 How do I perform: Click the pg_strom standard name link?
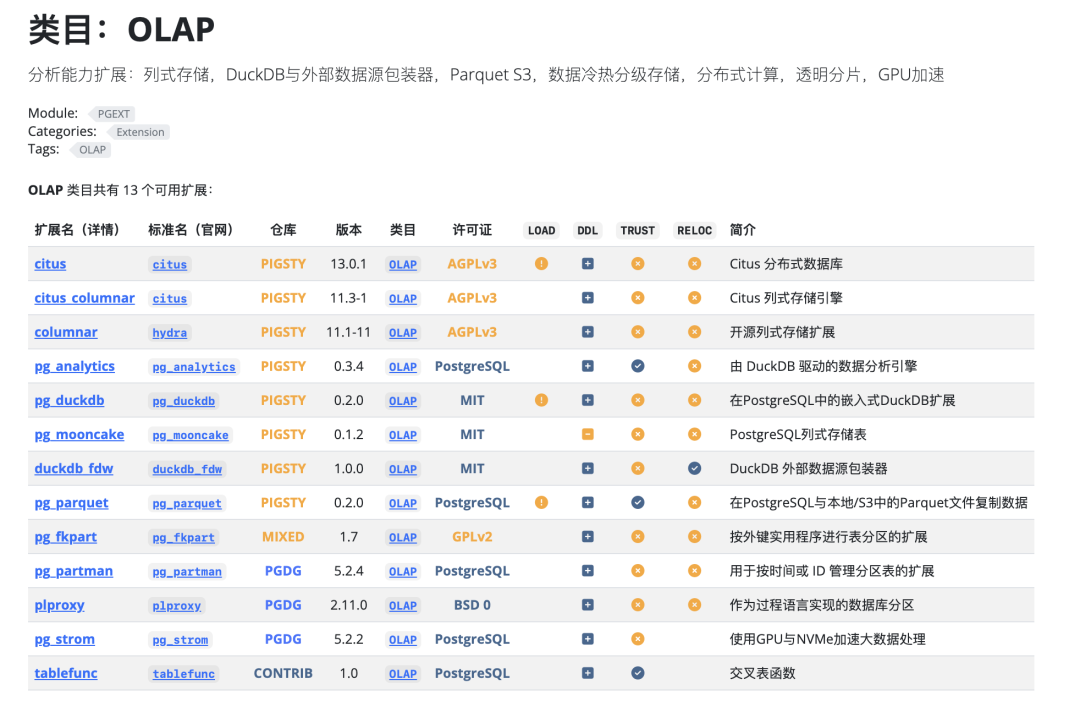180,640
